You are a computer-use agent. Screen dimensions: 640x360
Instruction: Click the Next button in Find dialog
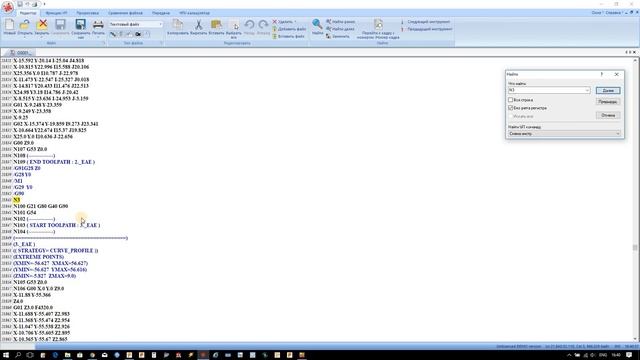608,90
